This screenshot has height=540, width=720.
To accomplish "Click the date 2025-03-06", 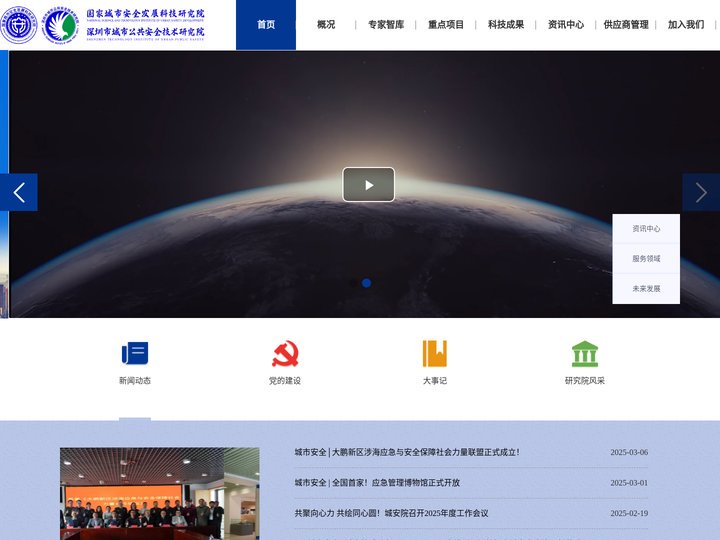I will click(x=629, y=452).
